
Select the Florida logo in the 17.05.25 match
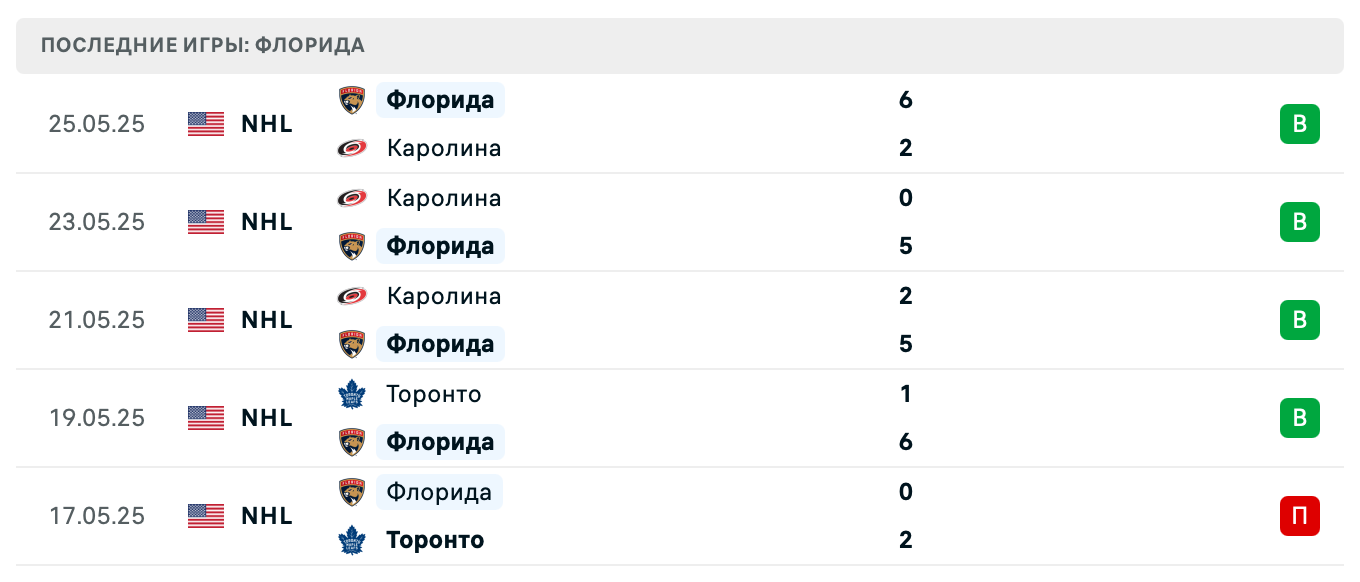tap(352, 492)
